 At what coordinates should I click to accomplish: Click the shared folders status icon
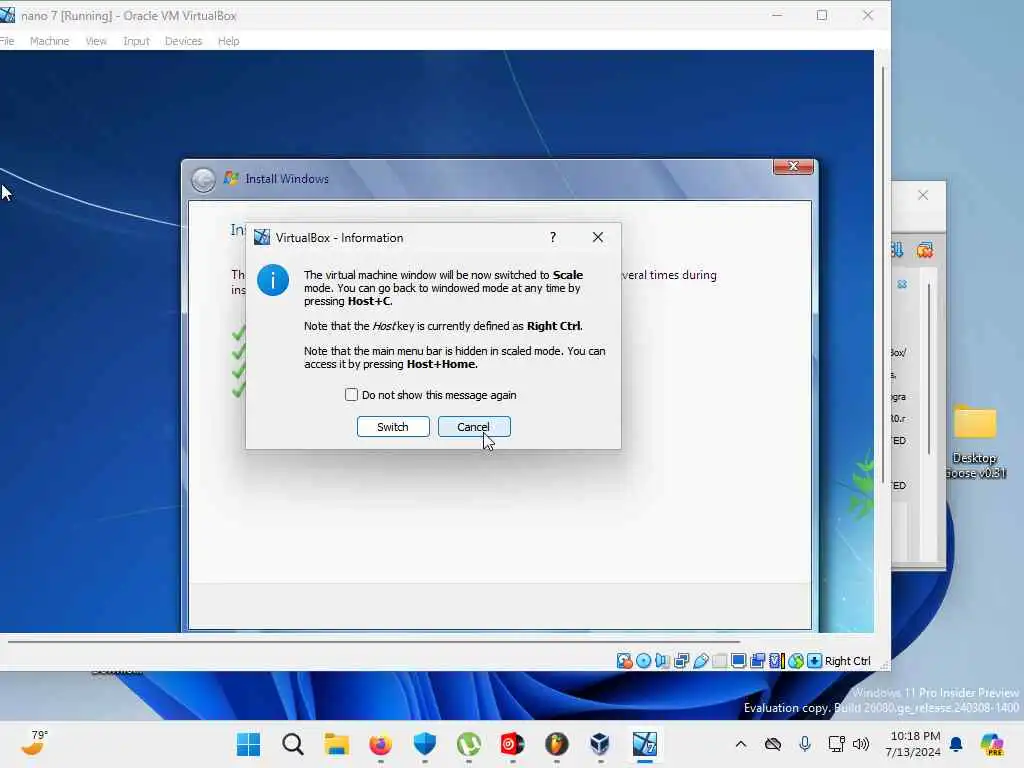coord(719,661)
